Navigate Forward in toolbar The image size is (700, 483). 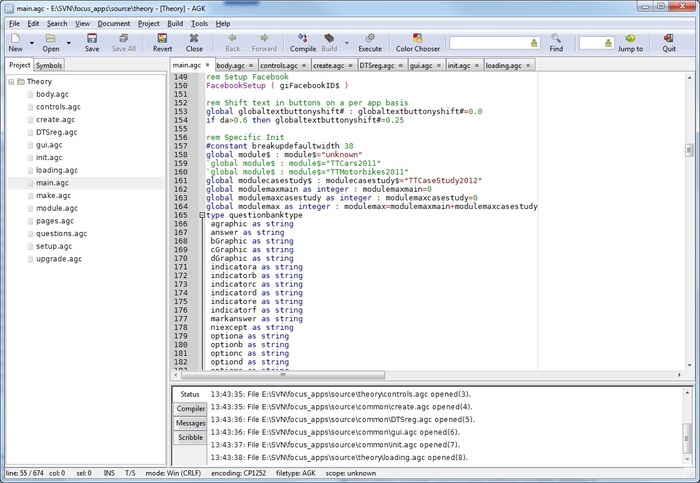[264, 42]
